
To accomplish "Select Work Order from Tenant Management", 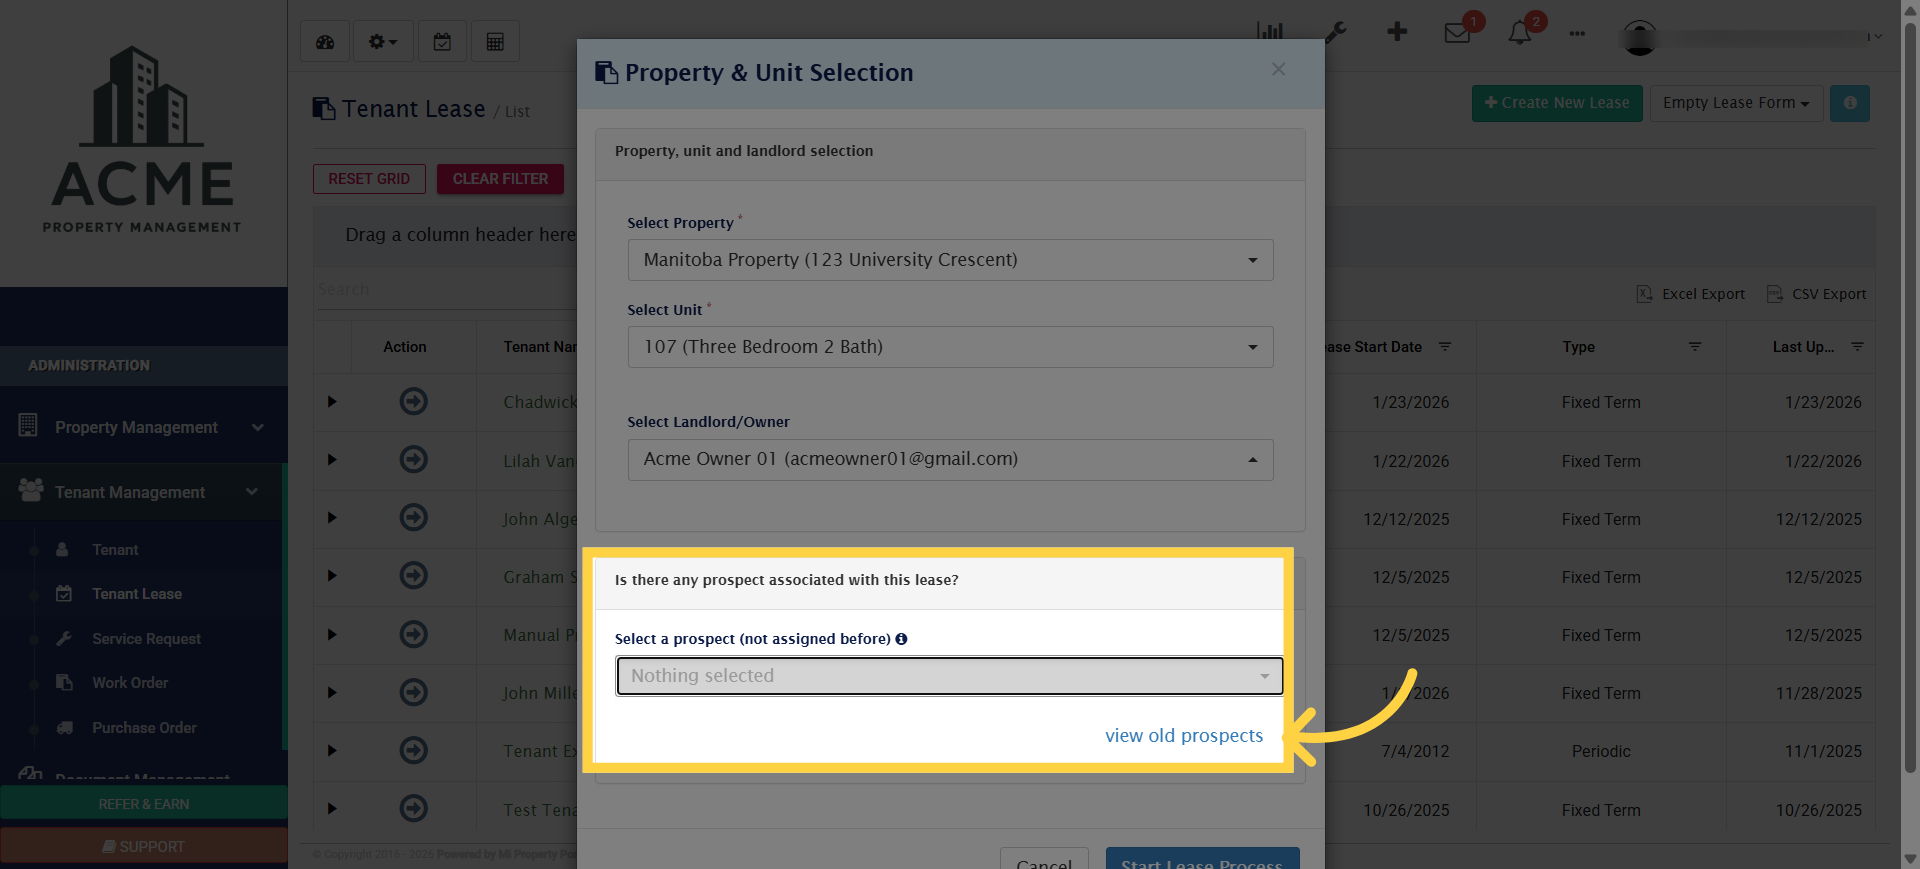I will click(129, 683).
